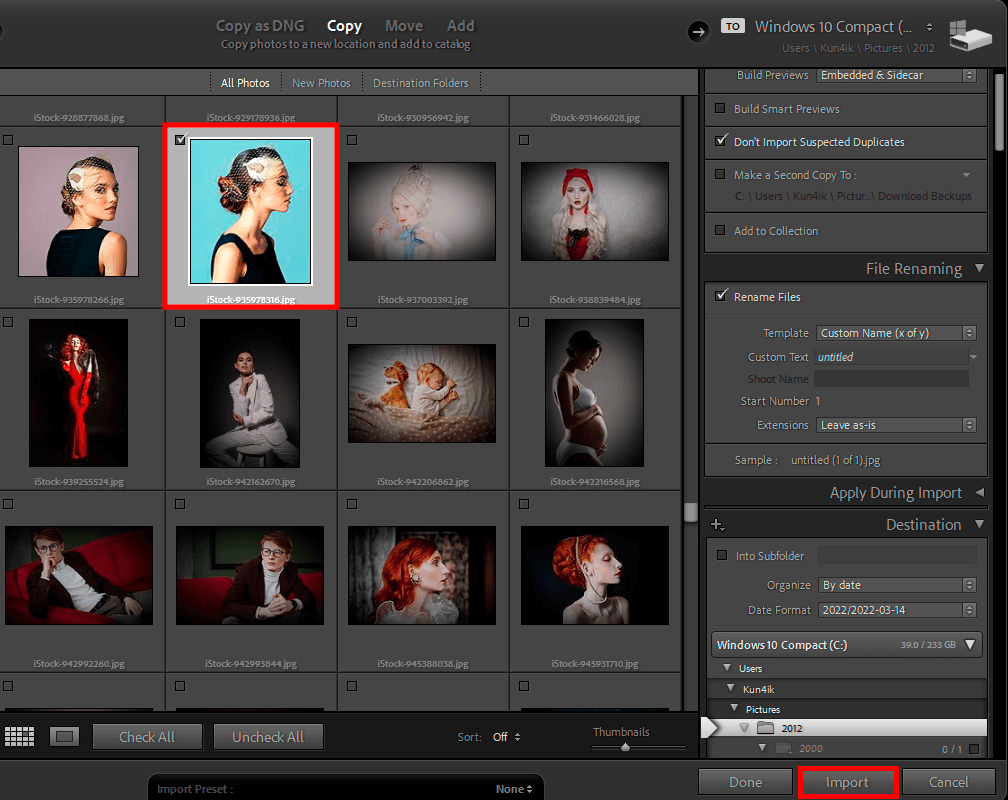
Task: Check the iStock-937003392.jpg photo checkbox
Action: (x=352, y=140)
